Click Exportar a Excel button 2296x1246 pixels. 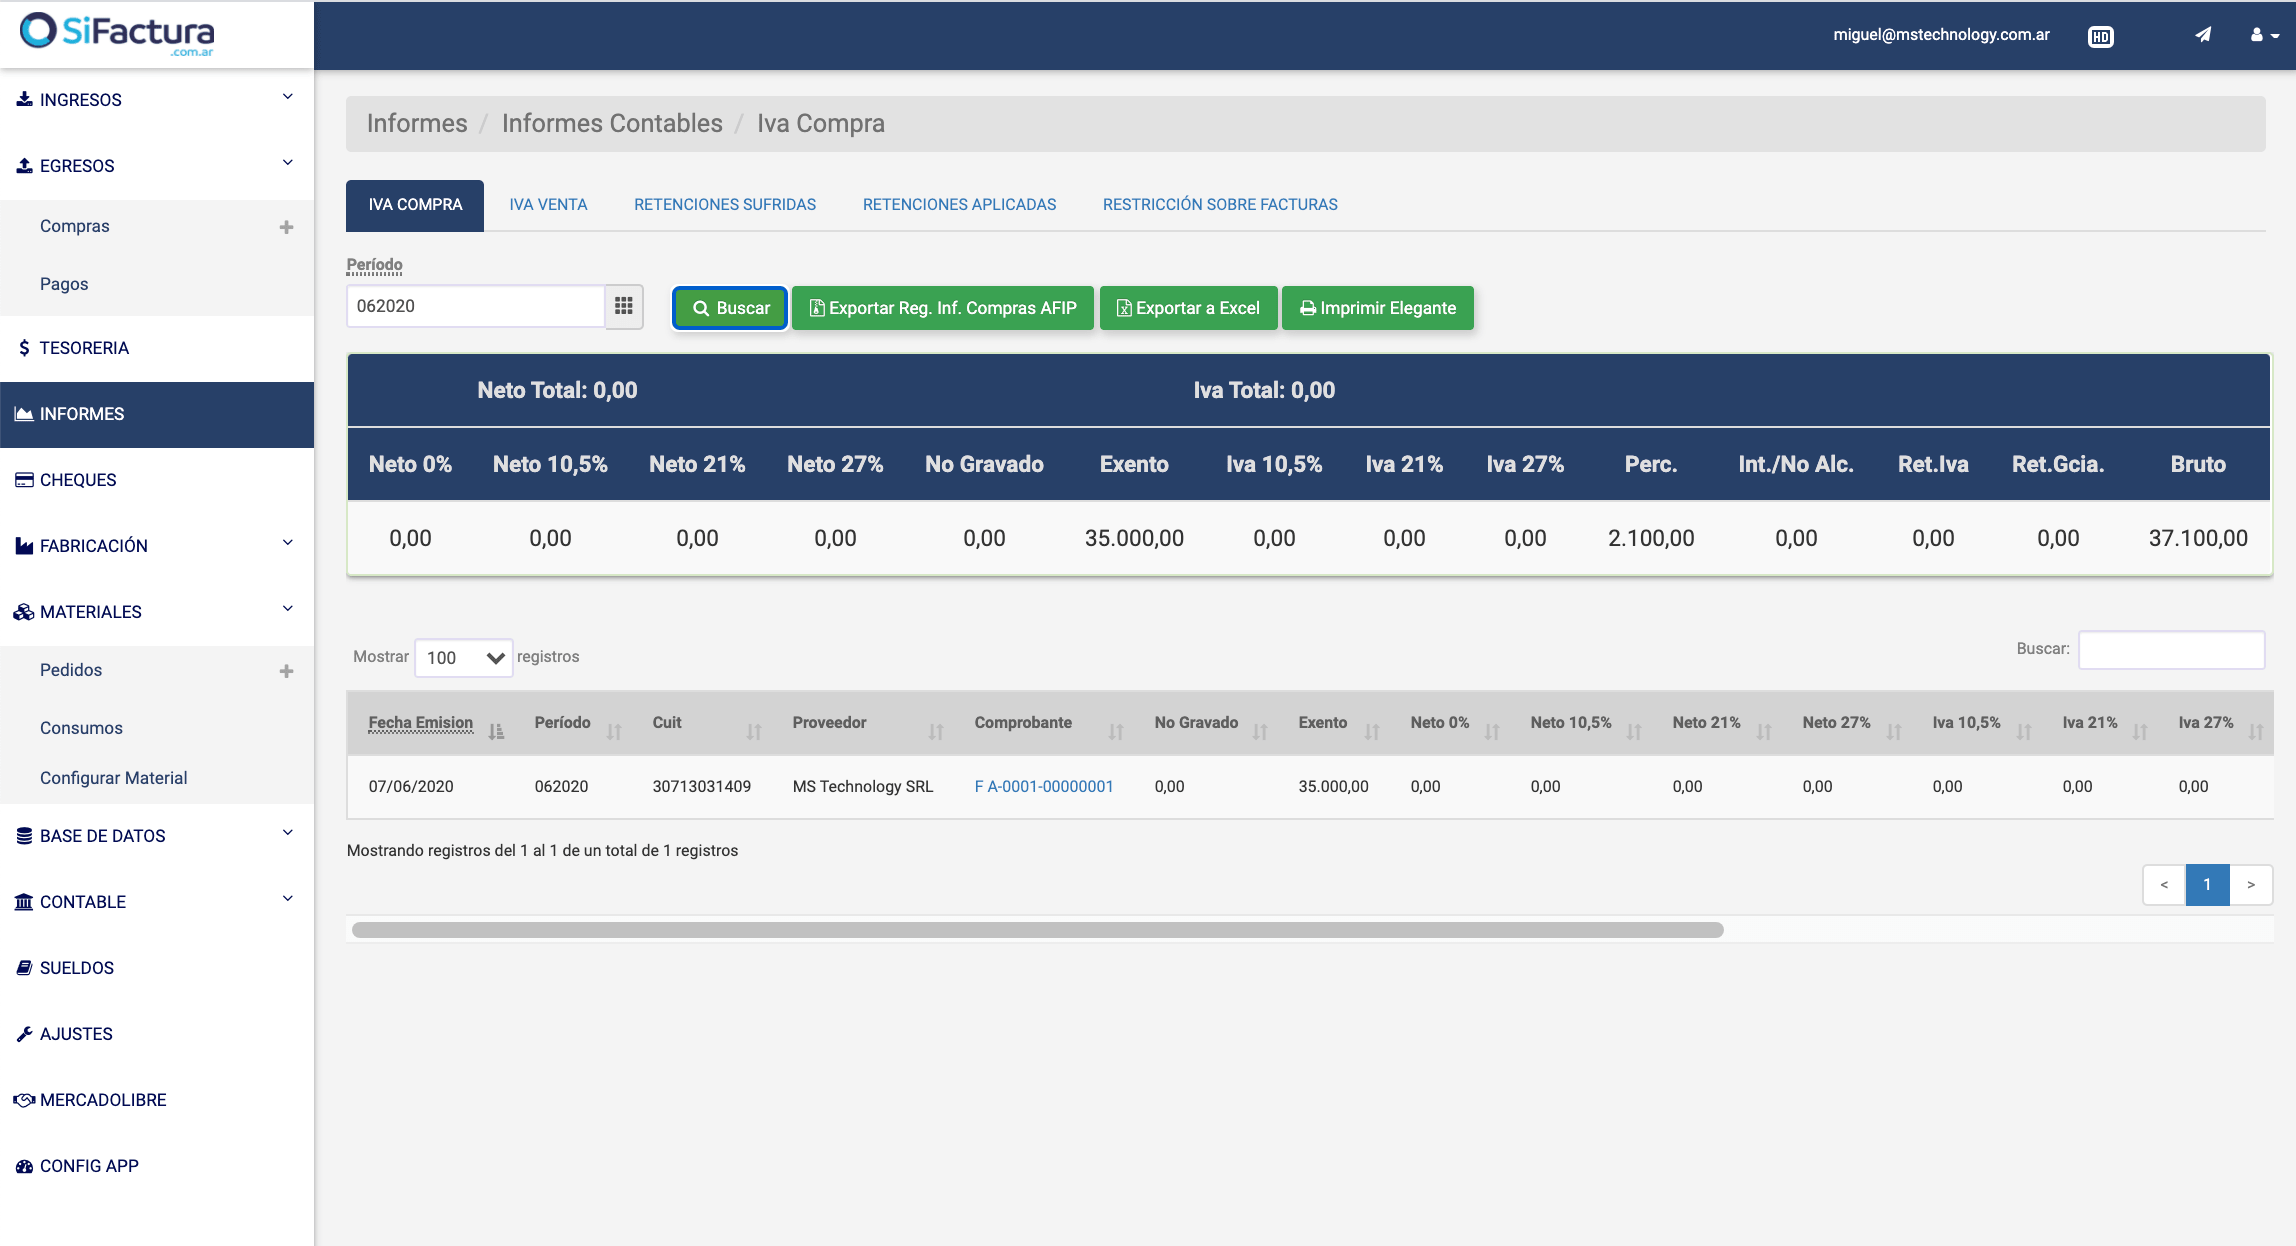point(1188,308)
